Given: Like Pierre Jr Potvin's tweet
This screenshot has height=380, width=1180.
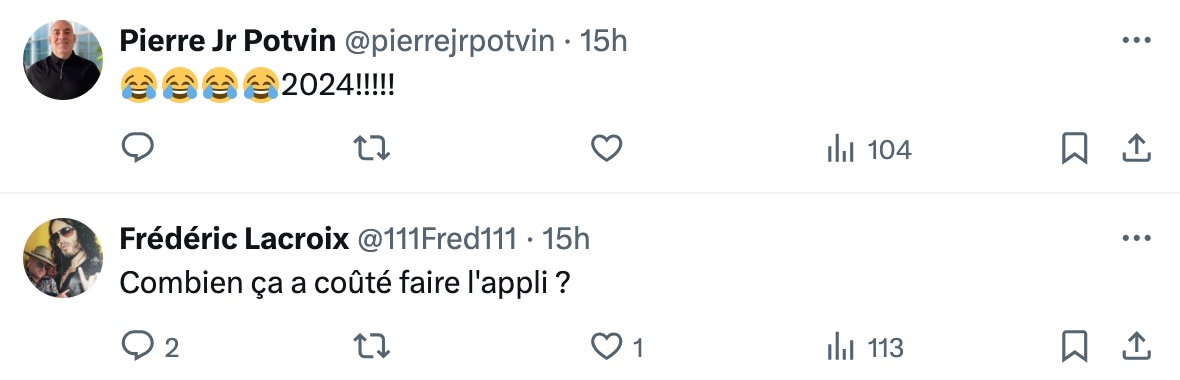Looking at the screenshot, I should 606,148.
